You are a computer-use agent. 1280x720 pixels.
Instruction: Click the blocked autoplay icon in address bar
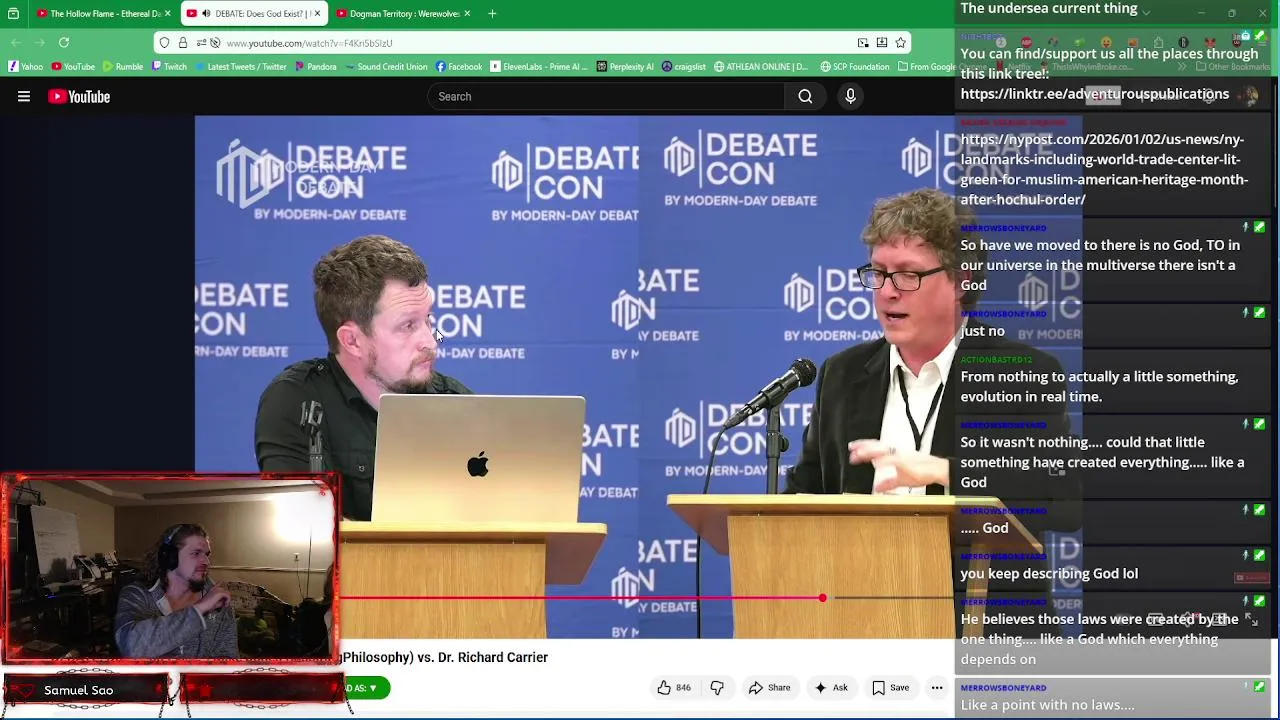coord(215,43)
